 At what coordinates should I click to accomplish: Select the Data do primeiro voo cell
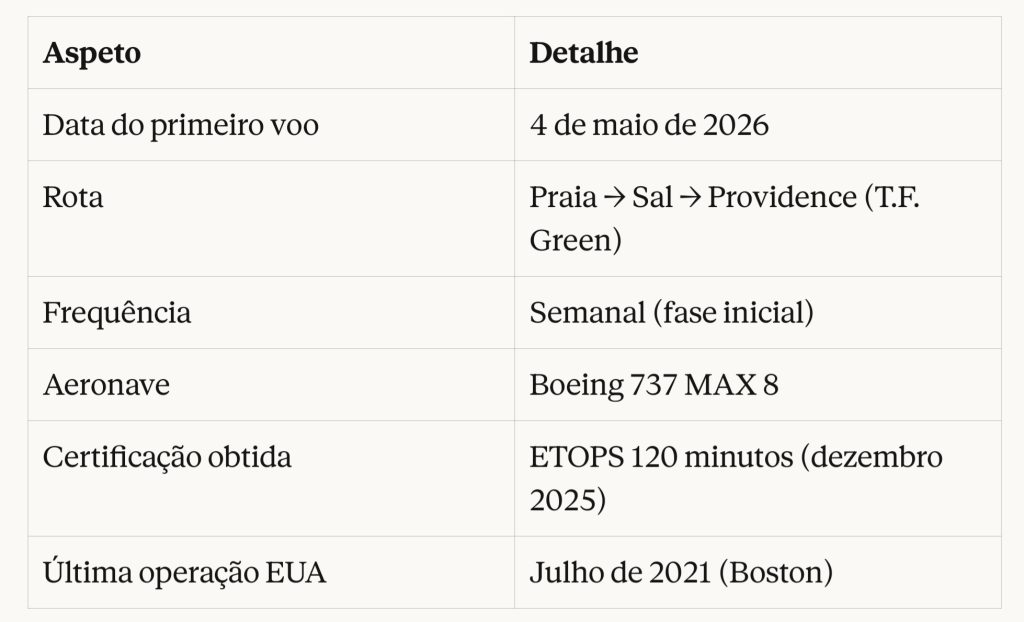[180, 126]
